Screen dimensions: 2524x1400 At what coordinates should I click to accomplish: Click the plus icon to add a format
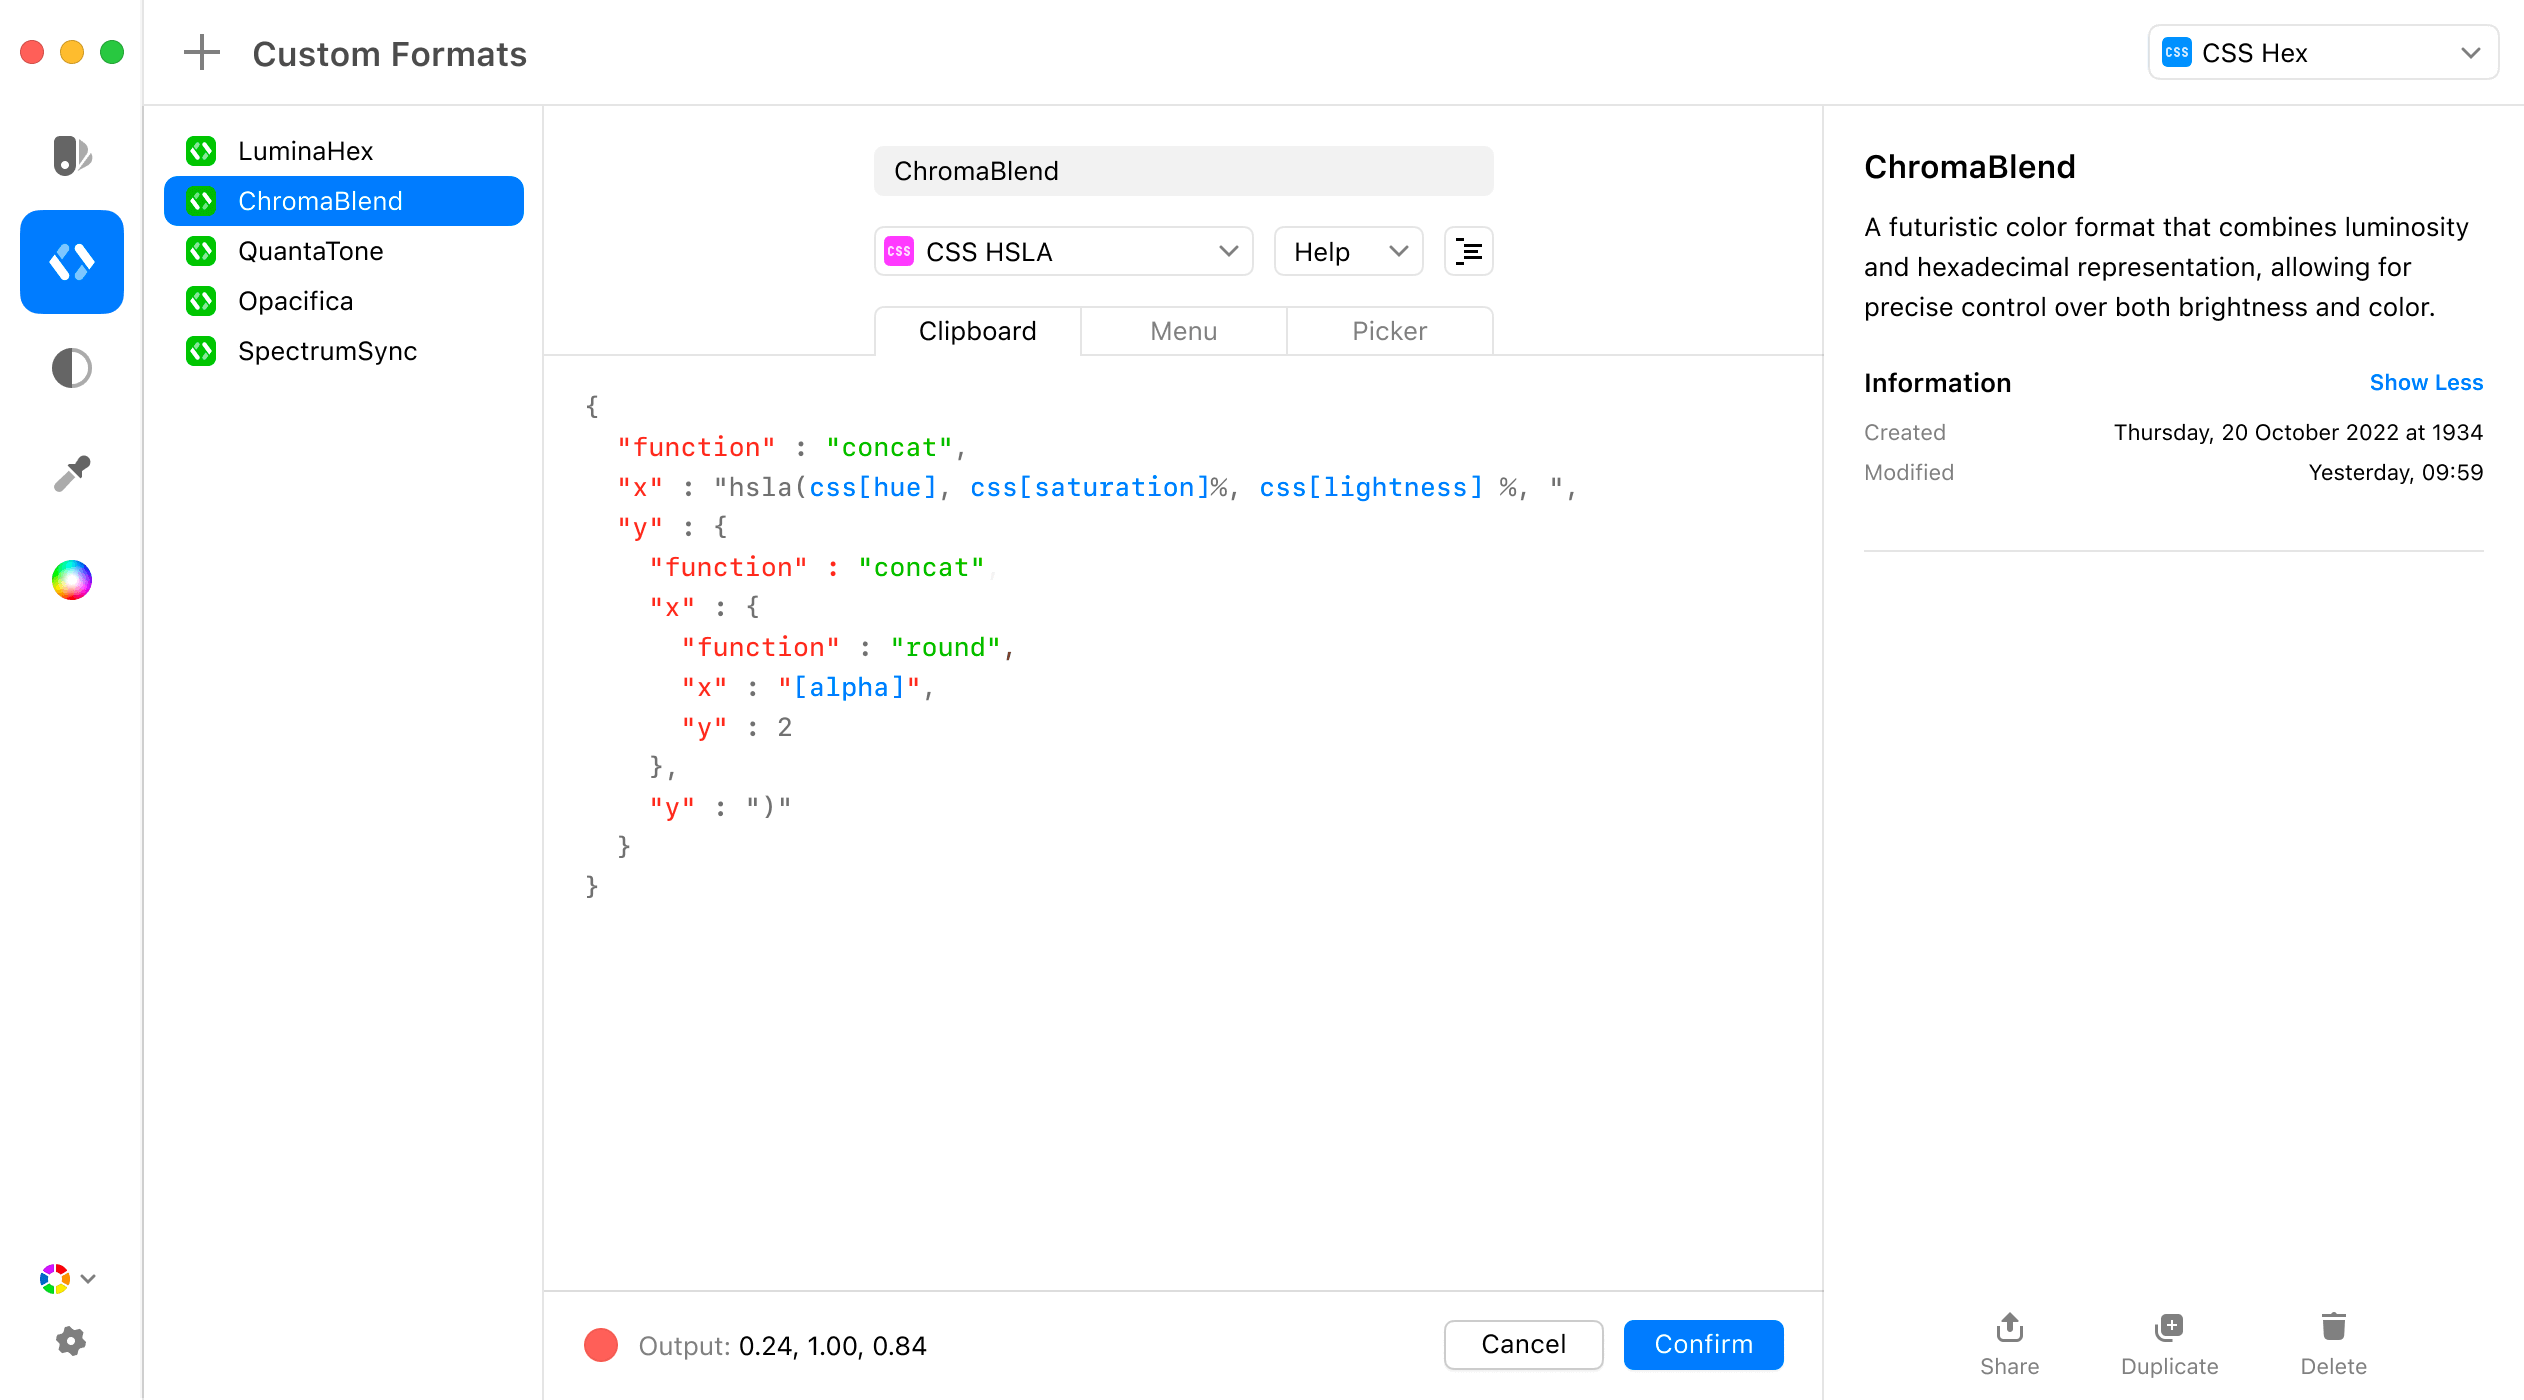pyautogui.click(x=201, y=53)
